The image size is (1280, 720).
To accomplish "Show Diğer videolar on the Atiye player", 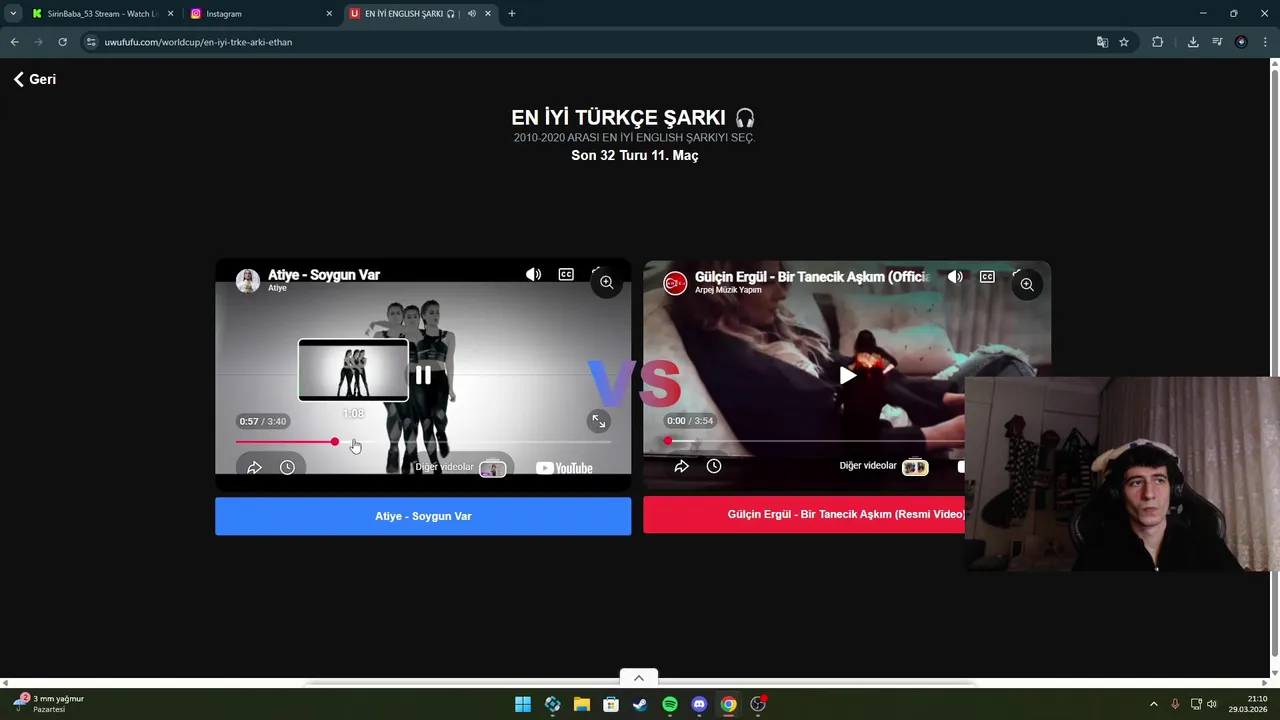I will pos(460,467).
